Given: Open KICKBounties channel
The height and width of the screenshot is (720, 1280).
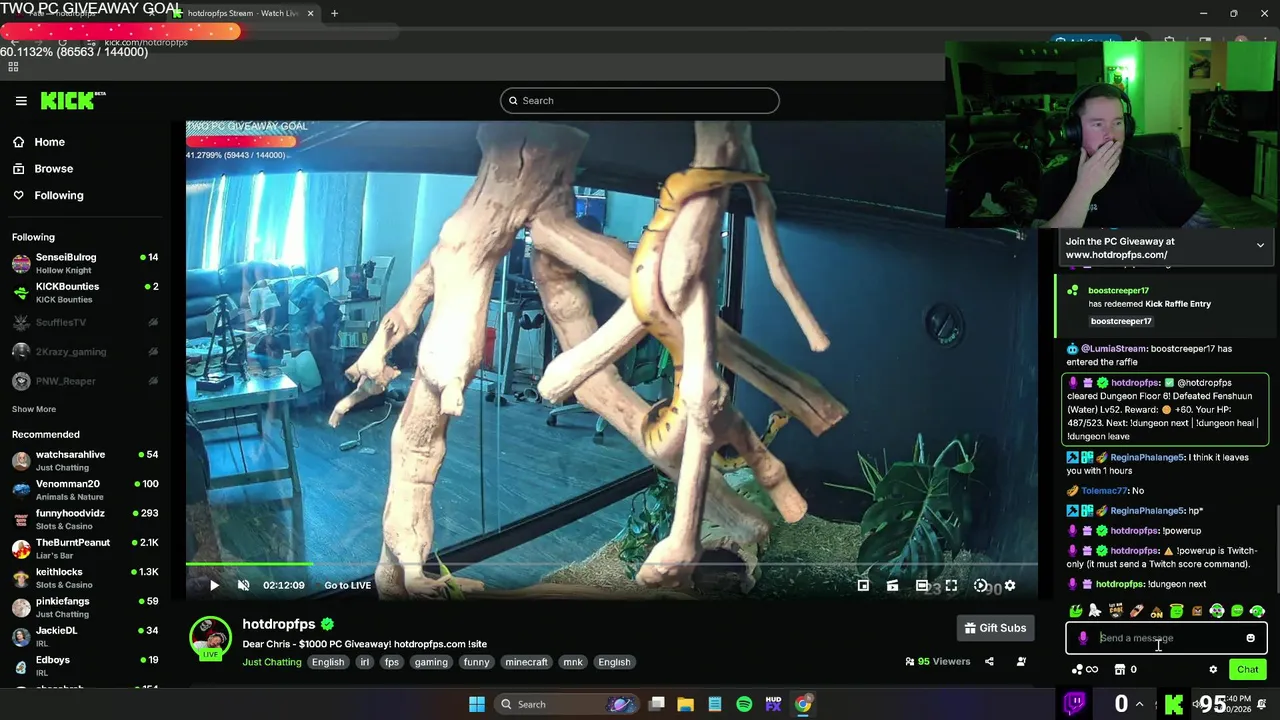Looking at the screenshot, I should (x=85, y=292).
